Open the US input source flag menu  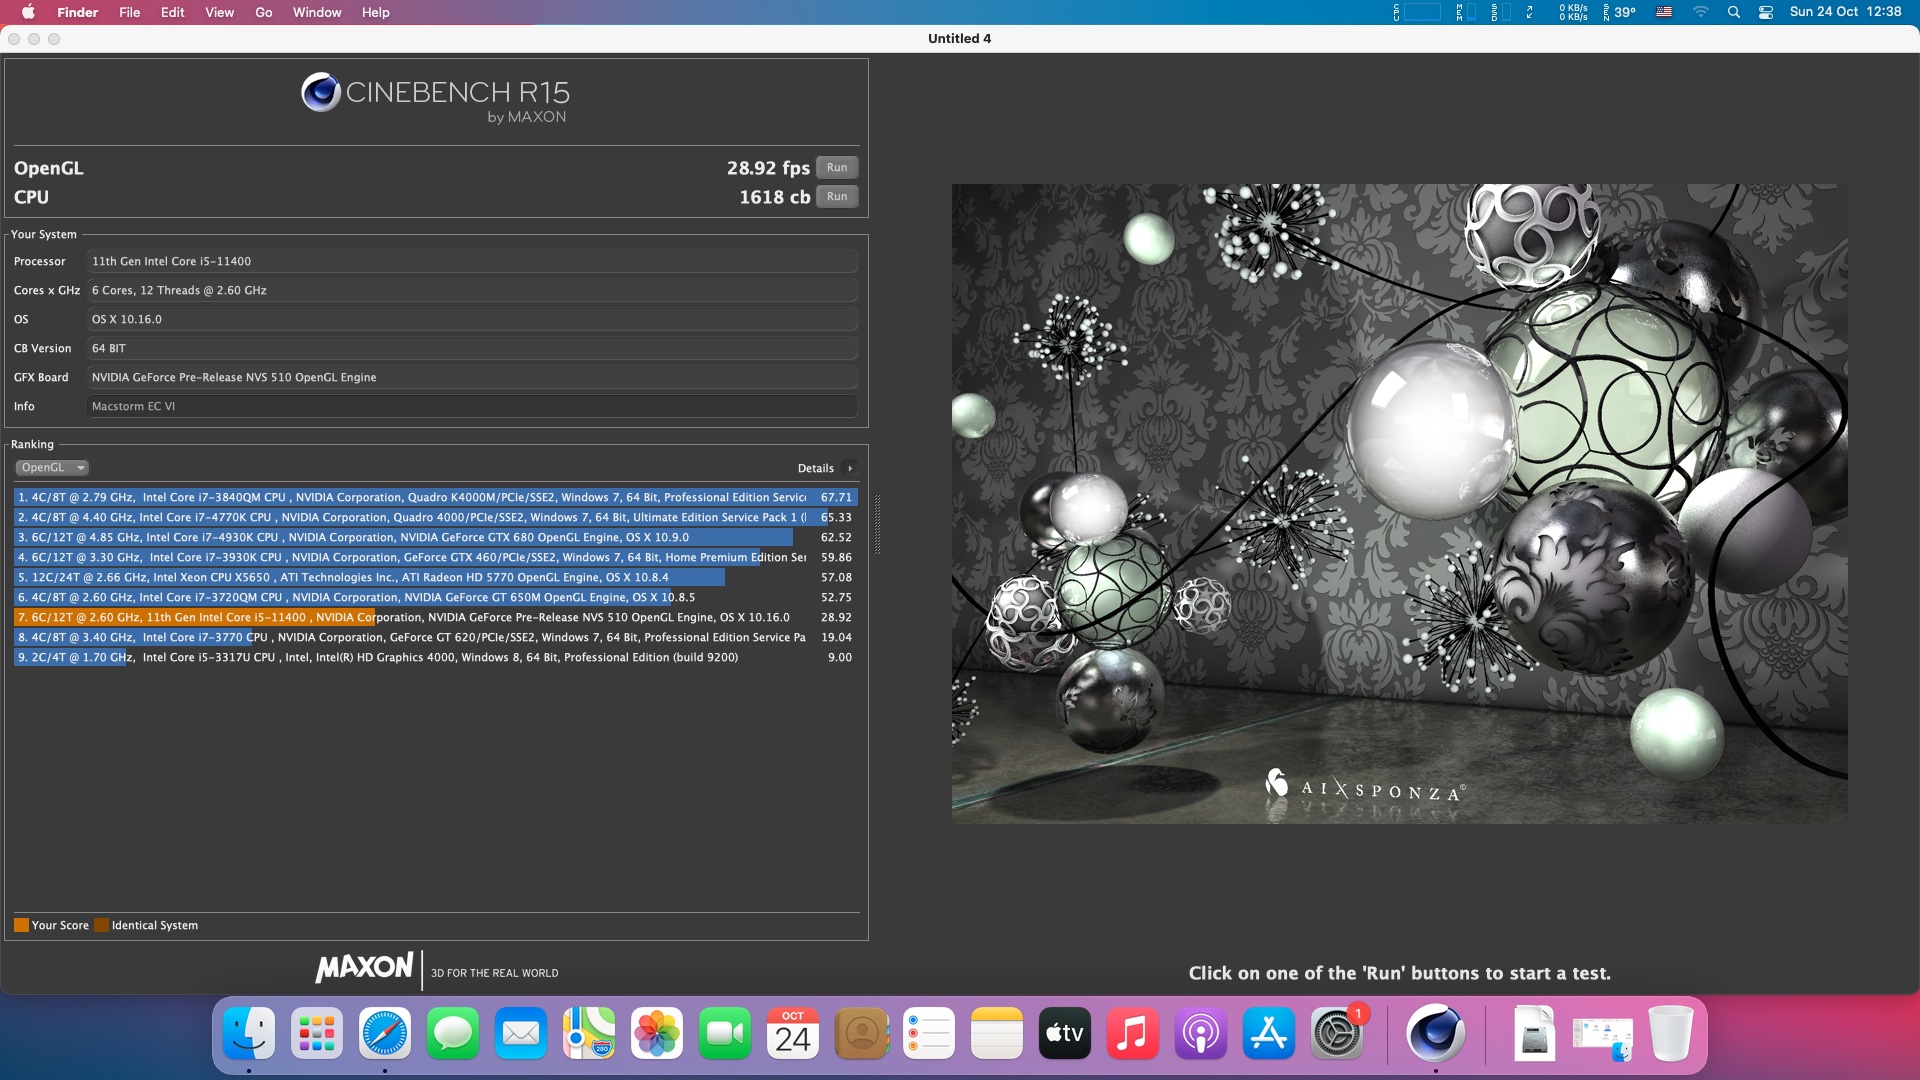pyautogui.click(x=1664, y=12)
